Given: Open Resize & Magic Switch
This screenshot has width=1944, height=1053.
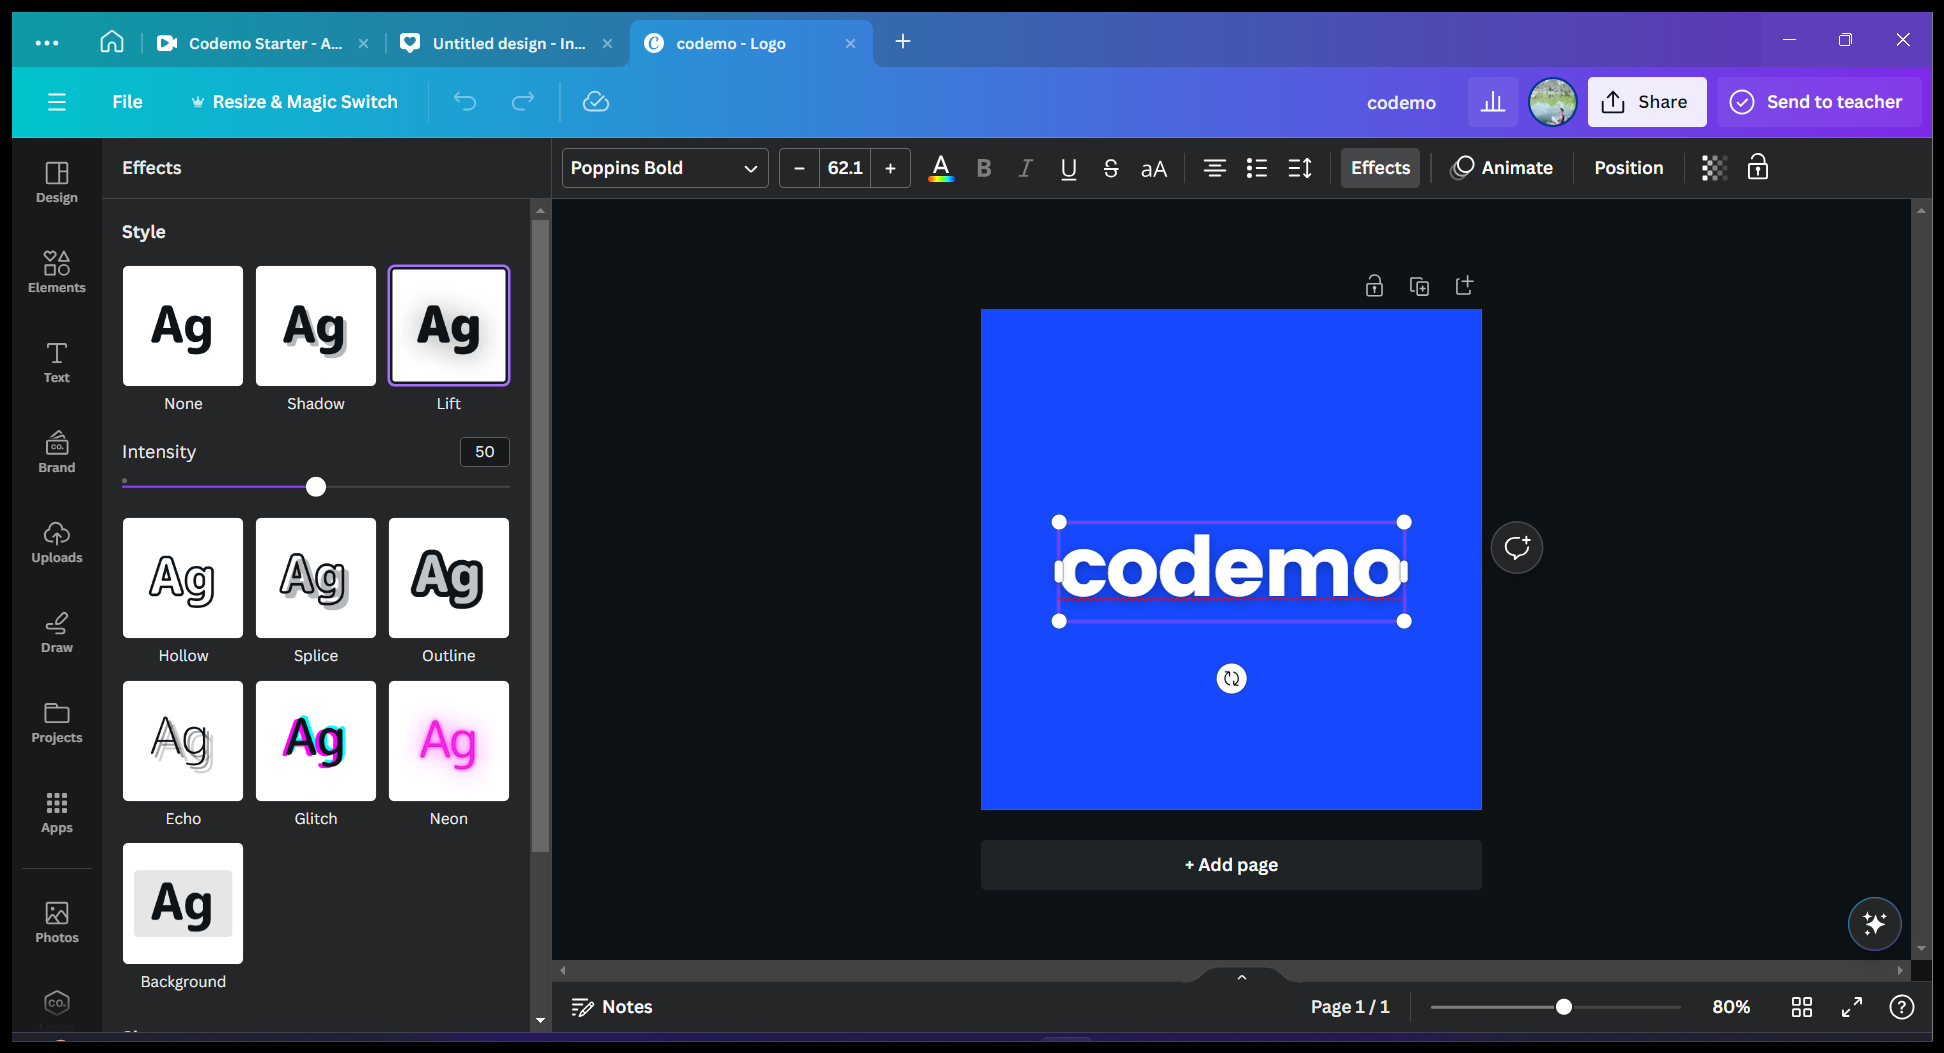Looking at the screenshot, I should pyautogui.click(x=295, y=102).
